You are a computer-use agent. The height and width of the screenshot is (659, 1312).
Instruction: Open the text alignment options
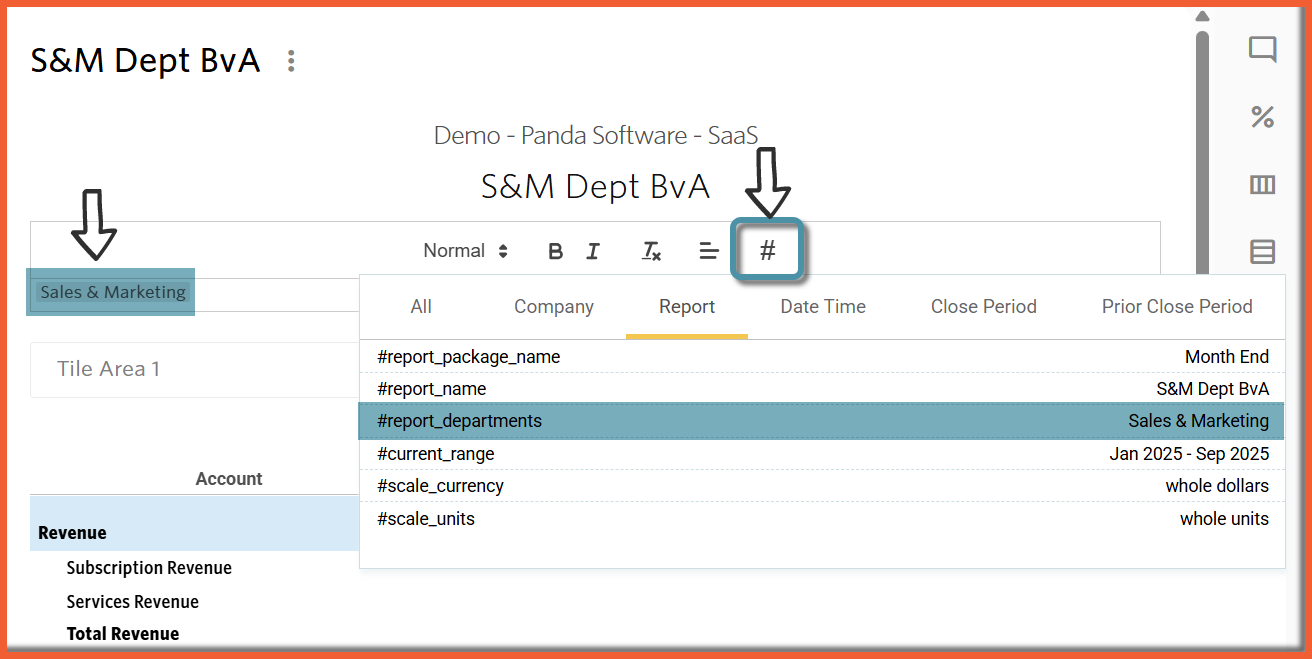(709, 251)
